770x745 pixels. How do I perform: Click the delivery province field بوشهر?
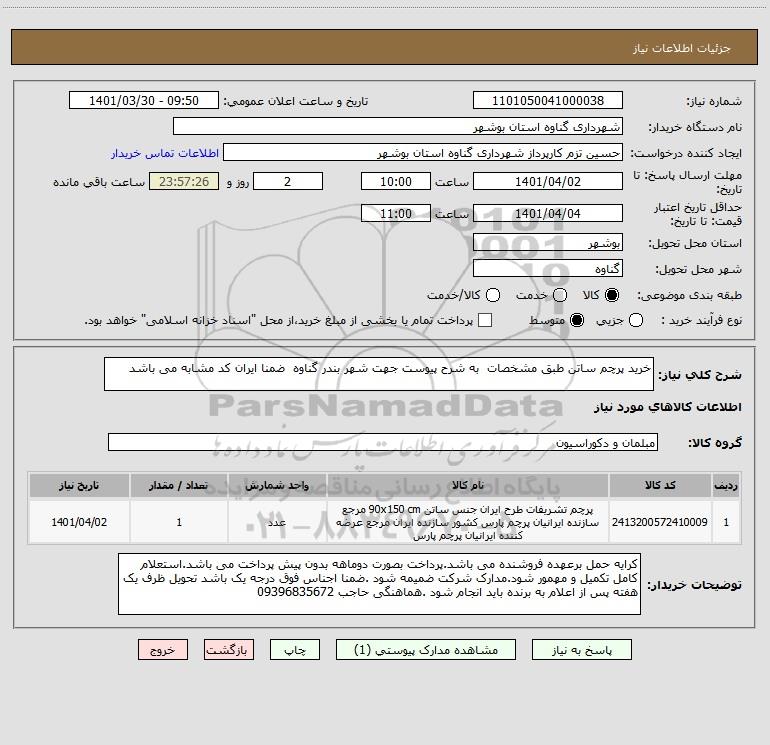tap(548, 243)
